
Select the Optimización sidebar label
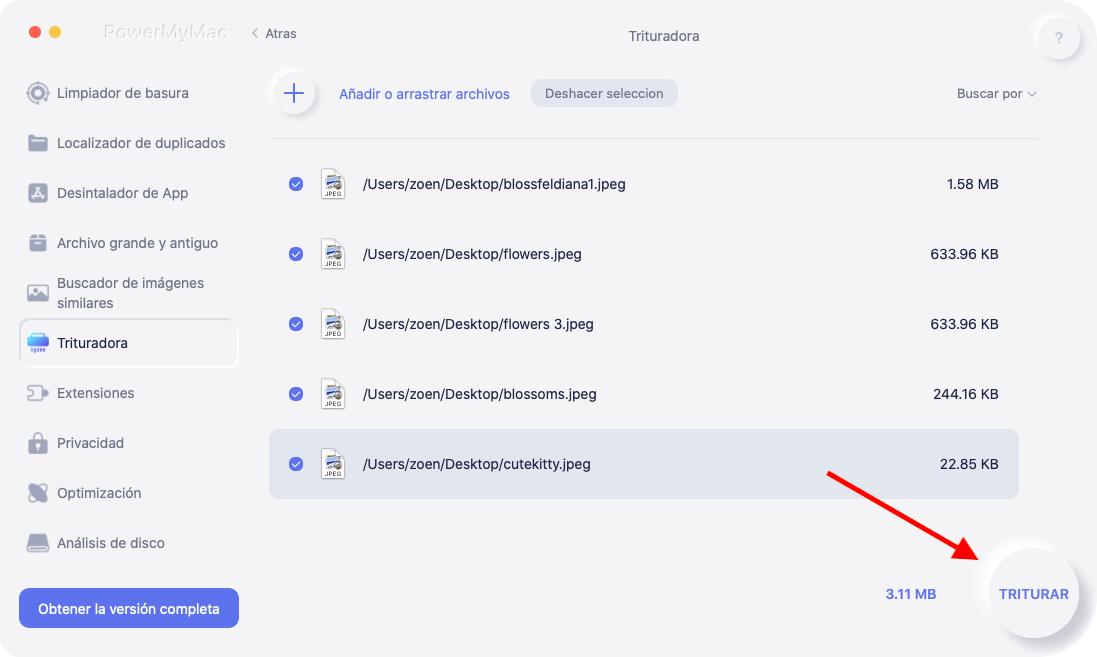99,493
